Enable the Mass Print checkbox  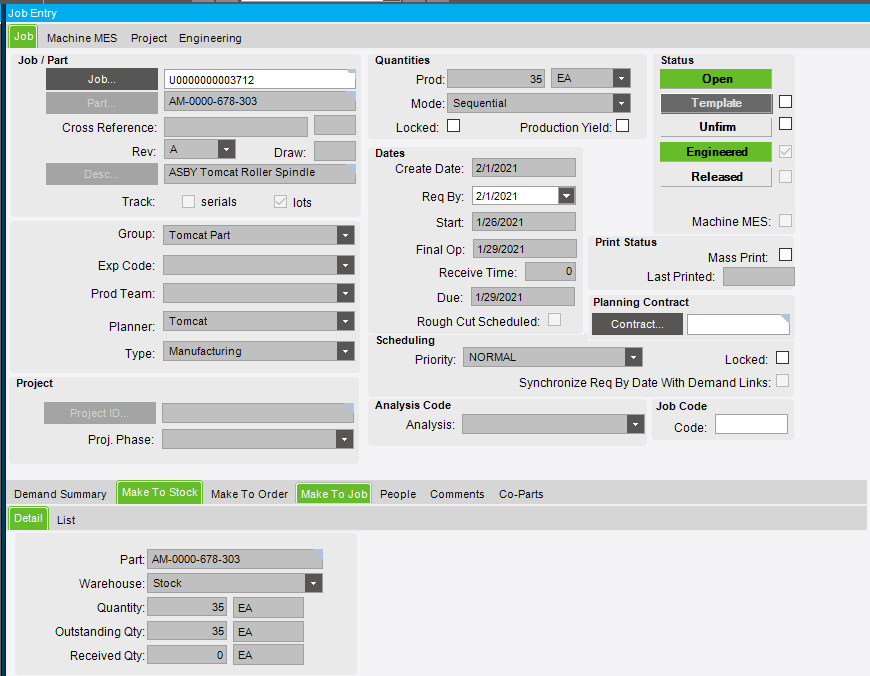point(785,255)
